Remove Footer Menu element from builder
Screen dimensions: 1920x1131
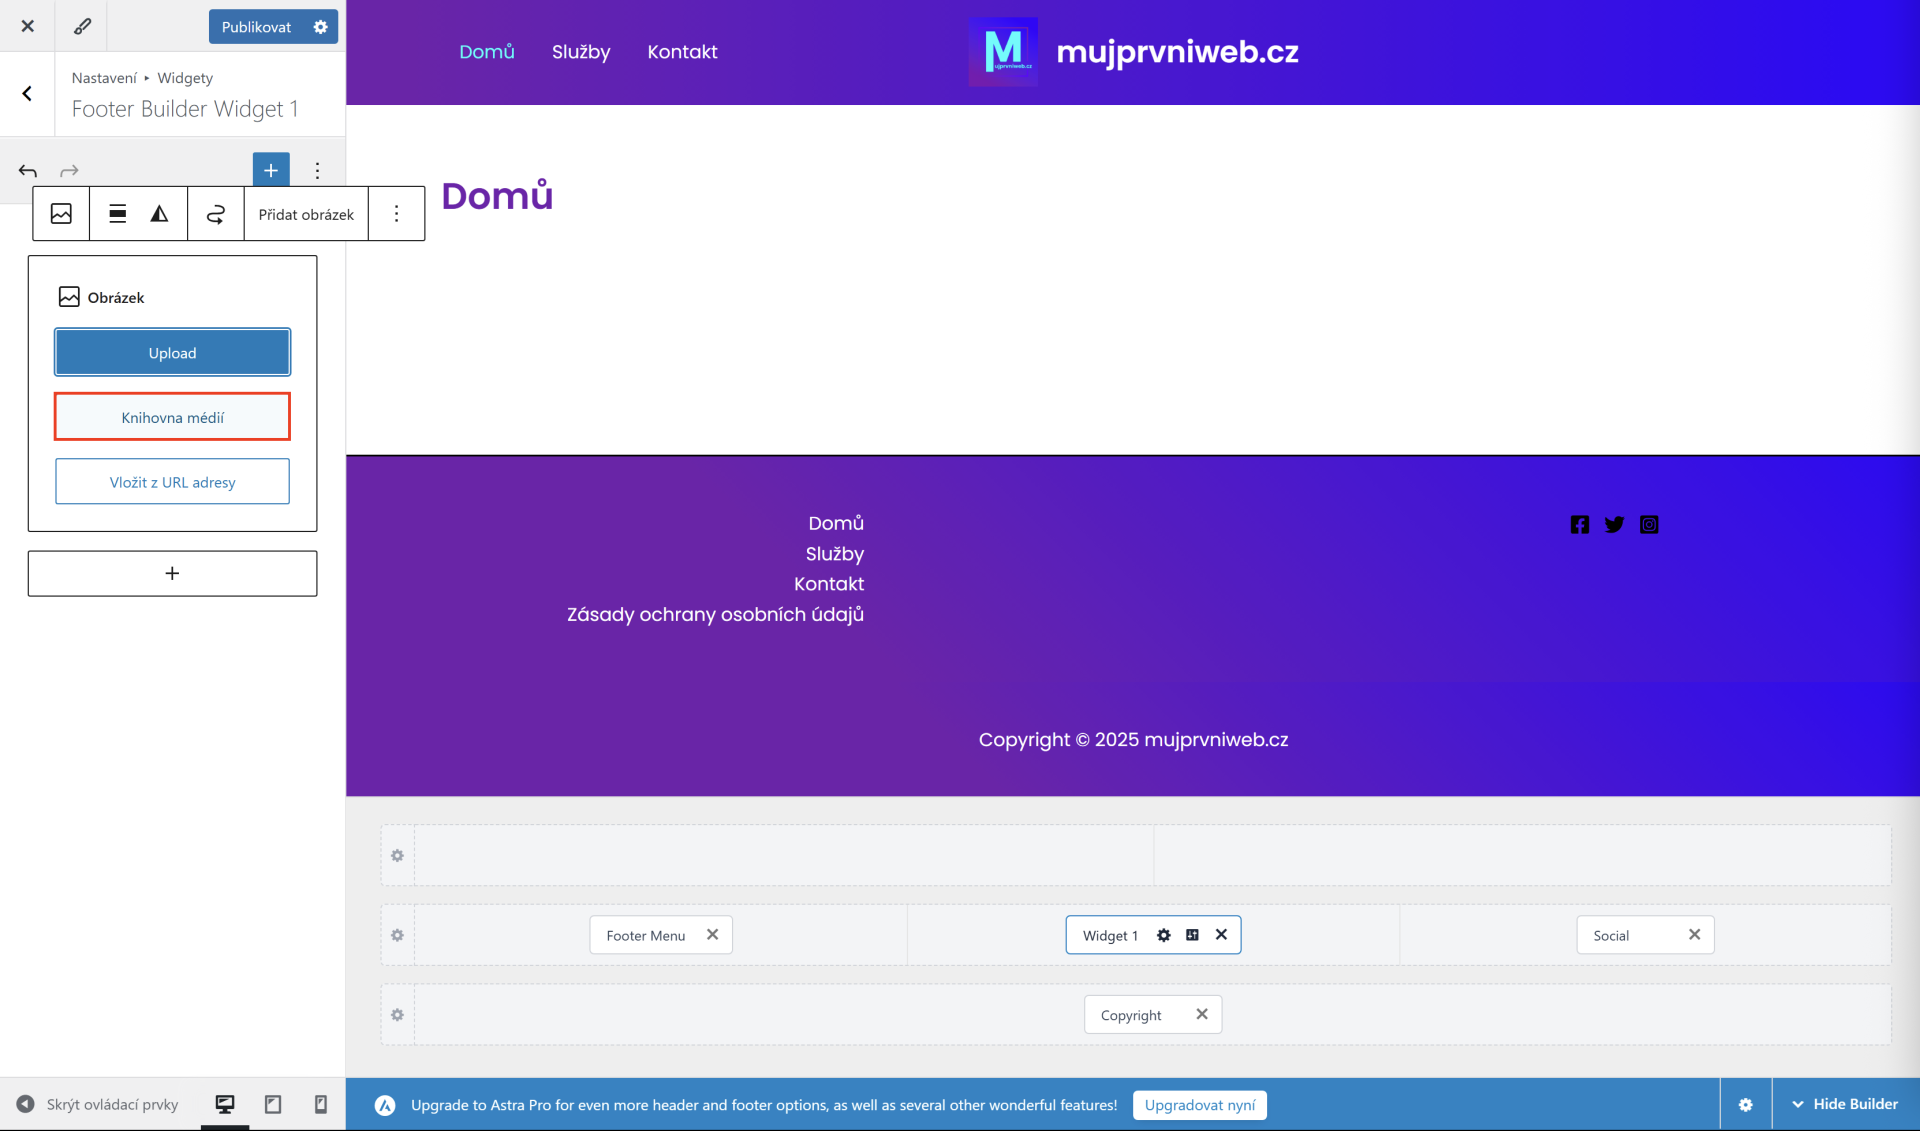[712, 934]
